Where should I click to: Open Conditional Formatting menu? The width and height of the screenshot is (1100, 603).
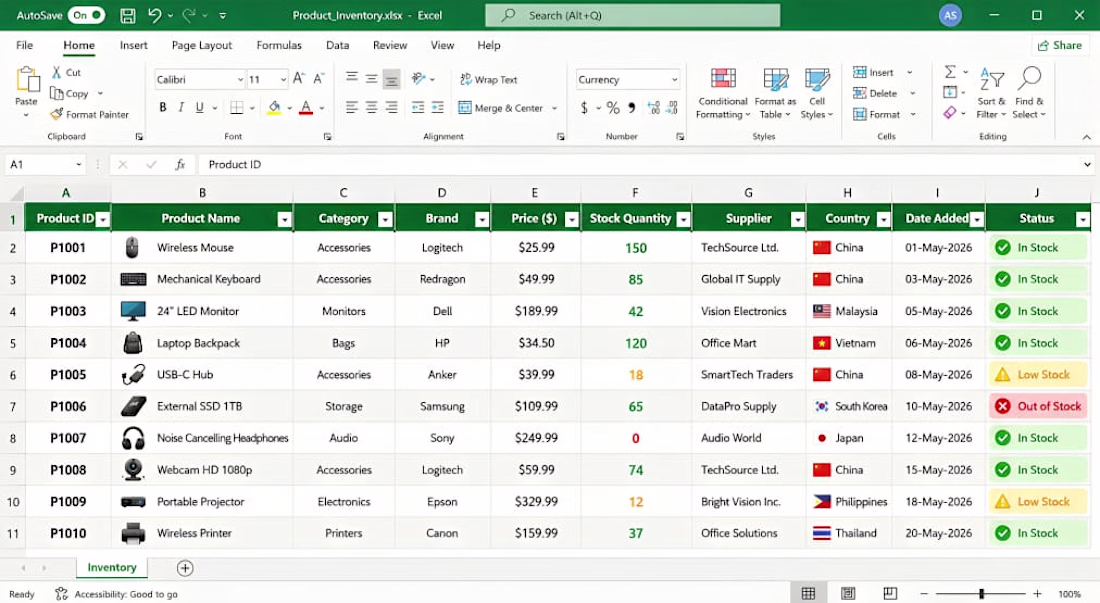pos(723,93)
